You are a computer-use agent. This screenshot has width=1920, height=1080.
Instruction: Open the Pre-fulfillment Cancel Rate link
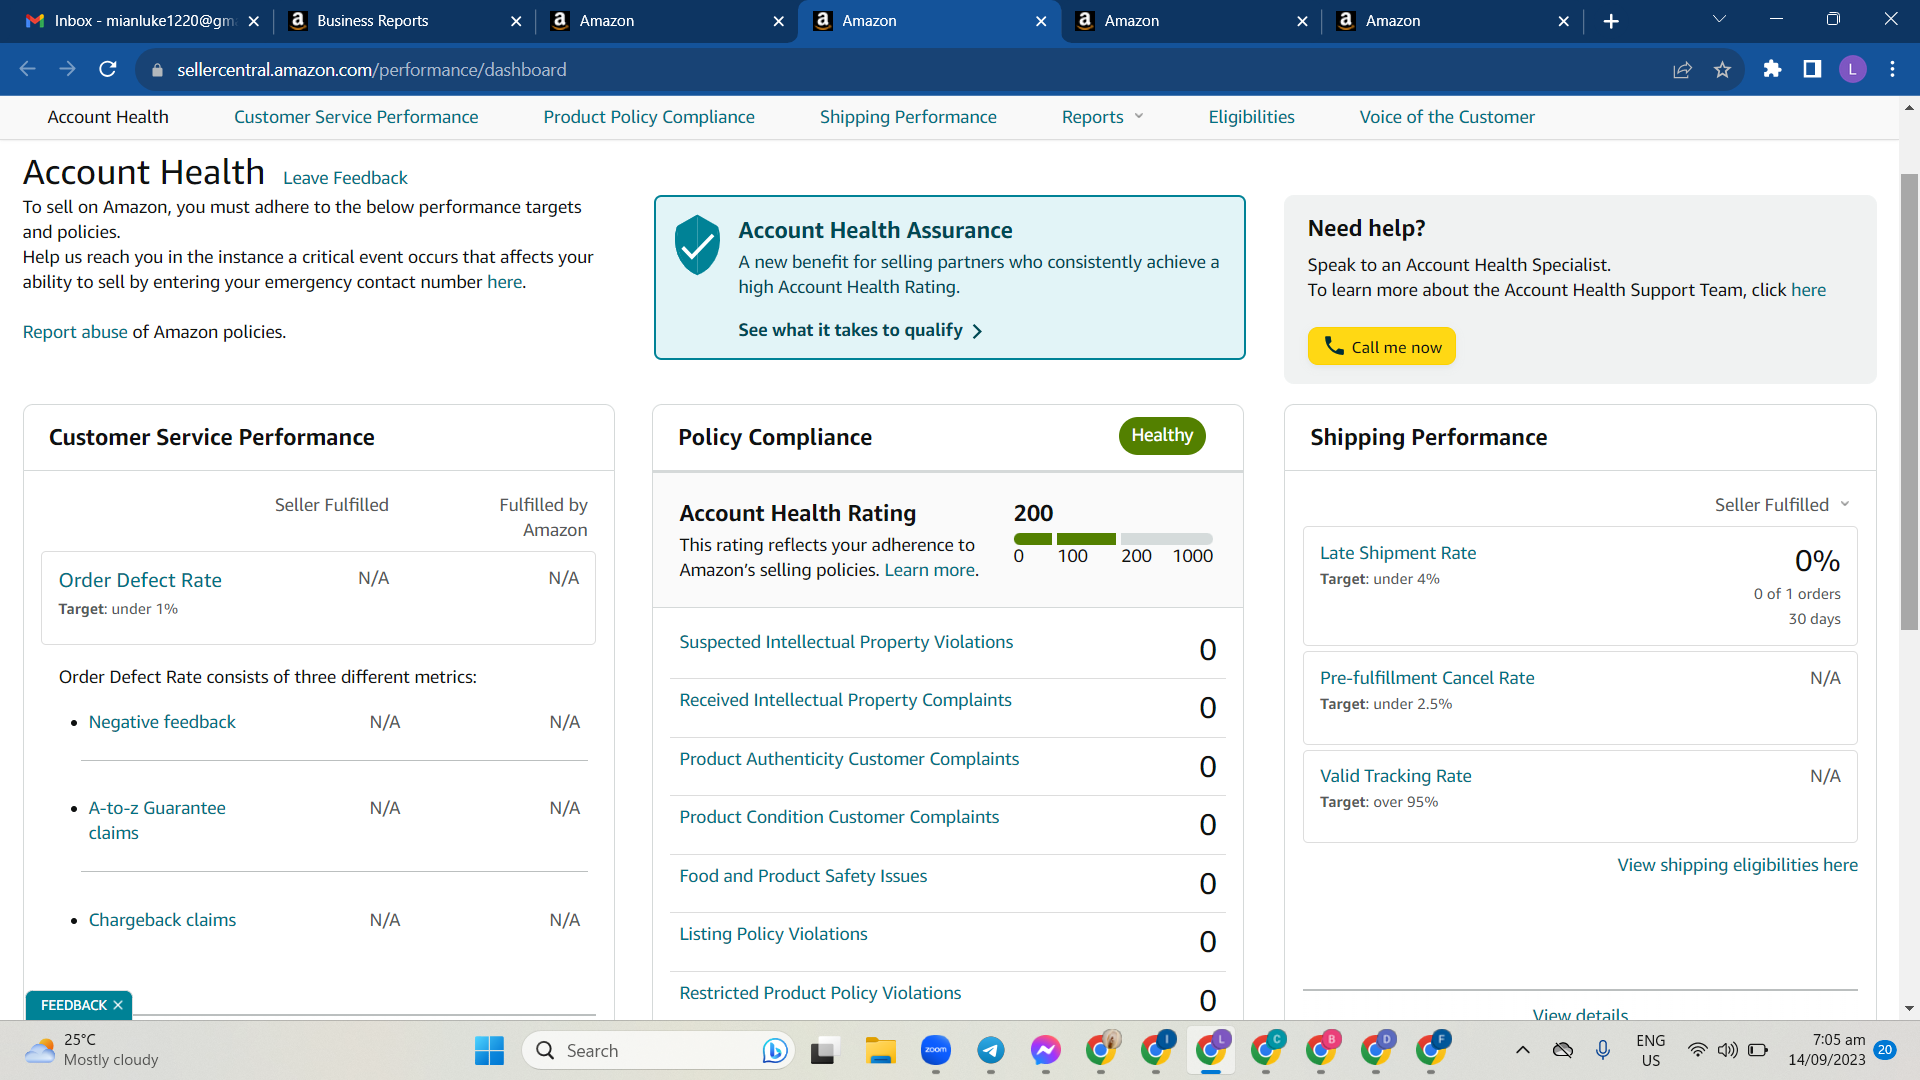[x=1427, y=678]
